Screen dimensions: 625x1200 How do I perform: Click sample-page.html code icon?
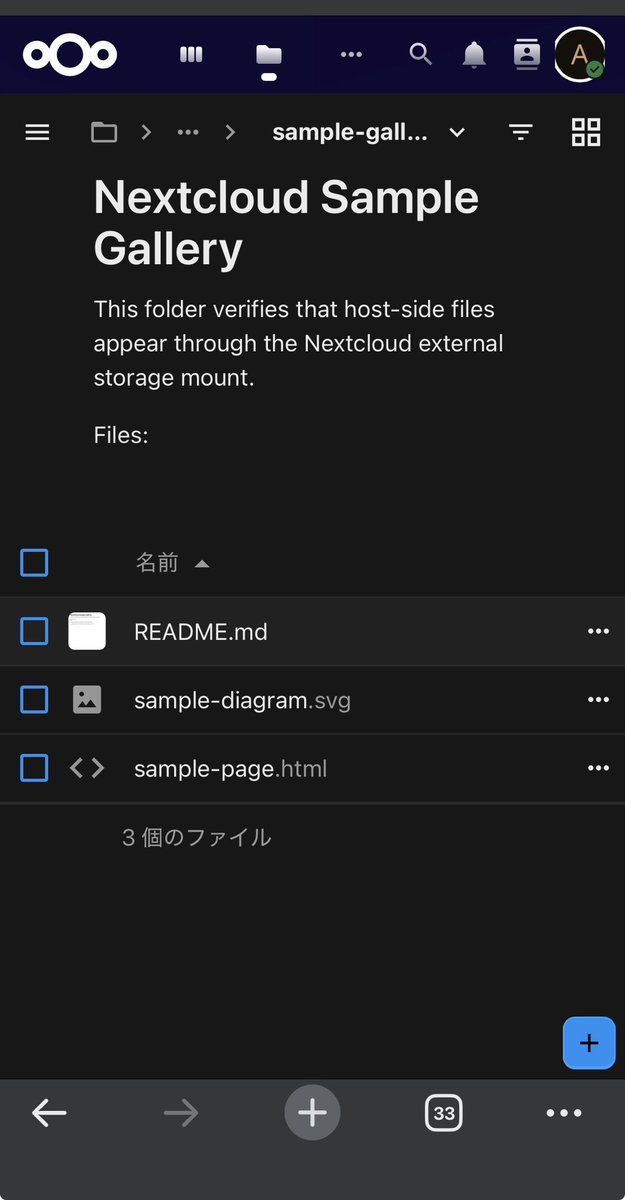pos(87,768)
